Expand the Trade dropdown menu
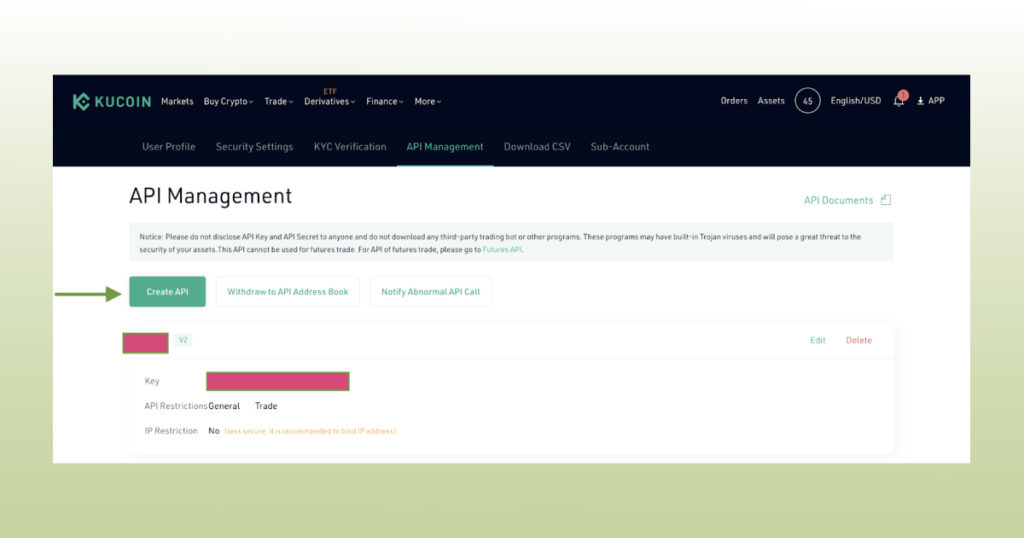This screenshot has height=538, width=1024. (x=279, y=101)
